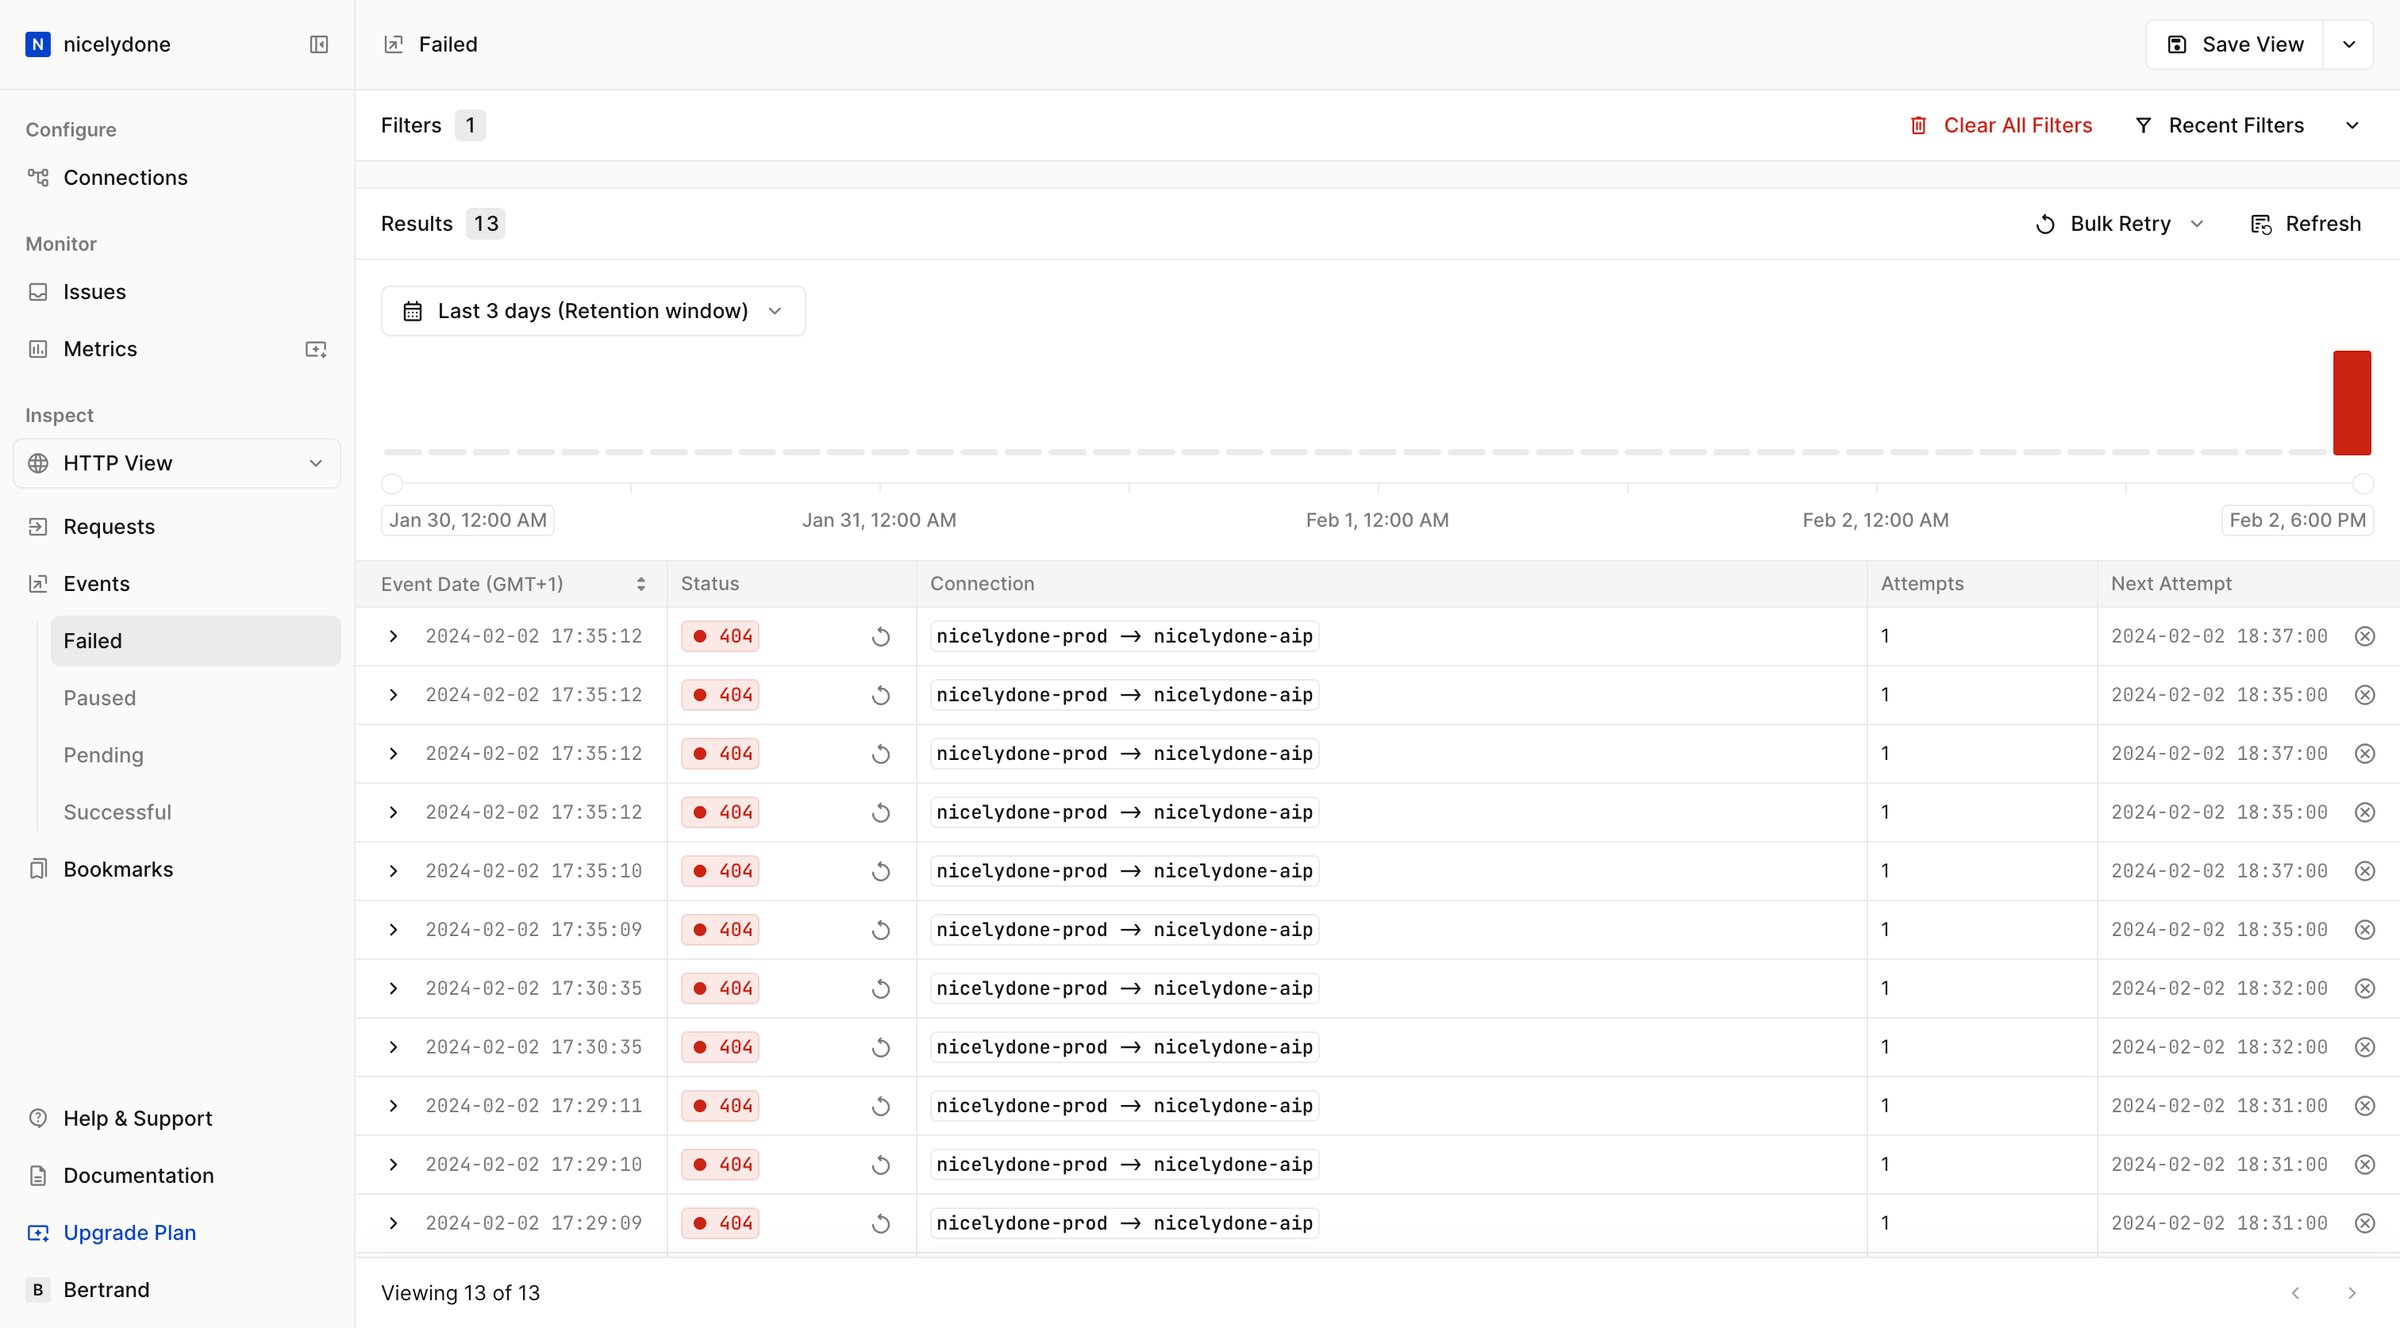
Task: Open the Save View dropdown arrow
Action: point(2349,44)
